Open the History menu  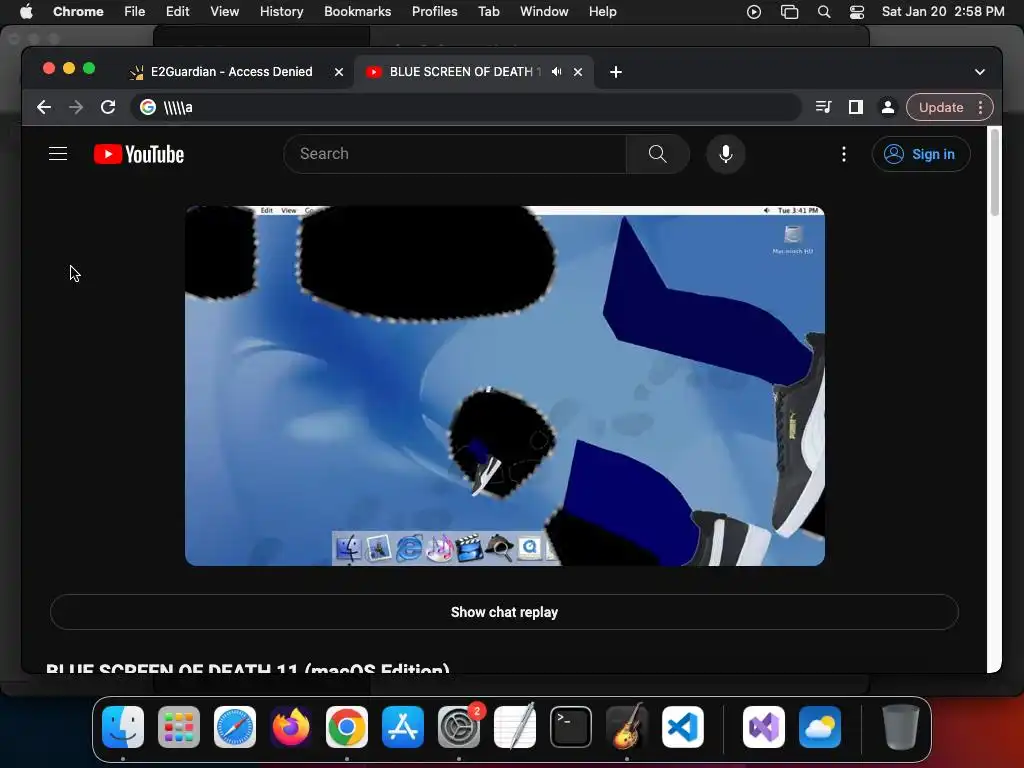click(x=281, y=12)
